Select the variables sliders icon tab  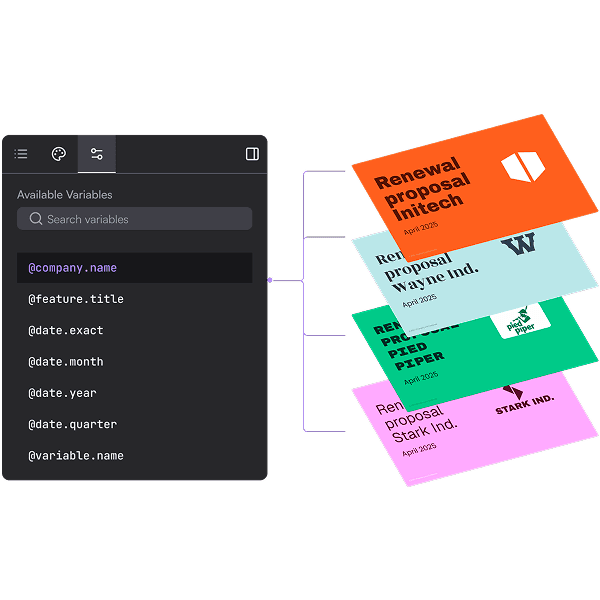97,154
